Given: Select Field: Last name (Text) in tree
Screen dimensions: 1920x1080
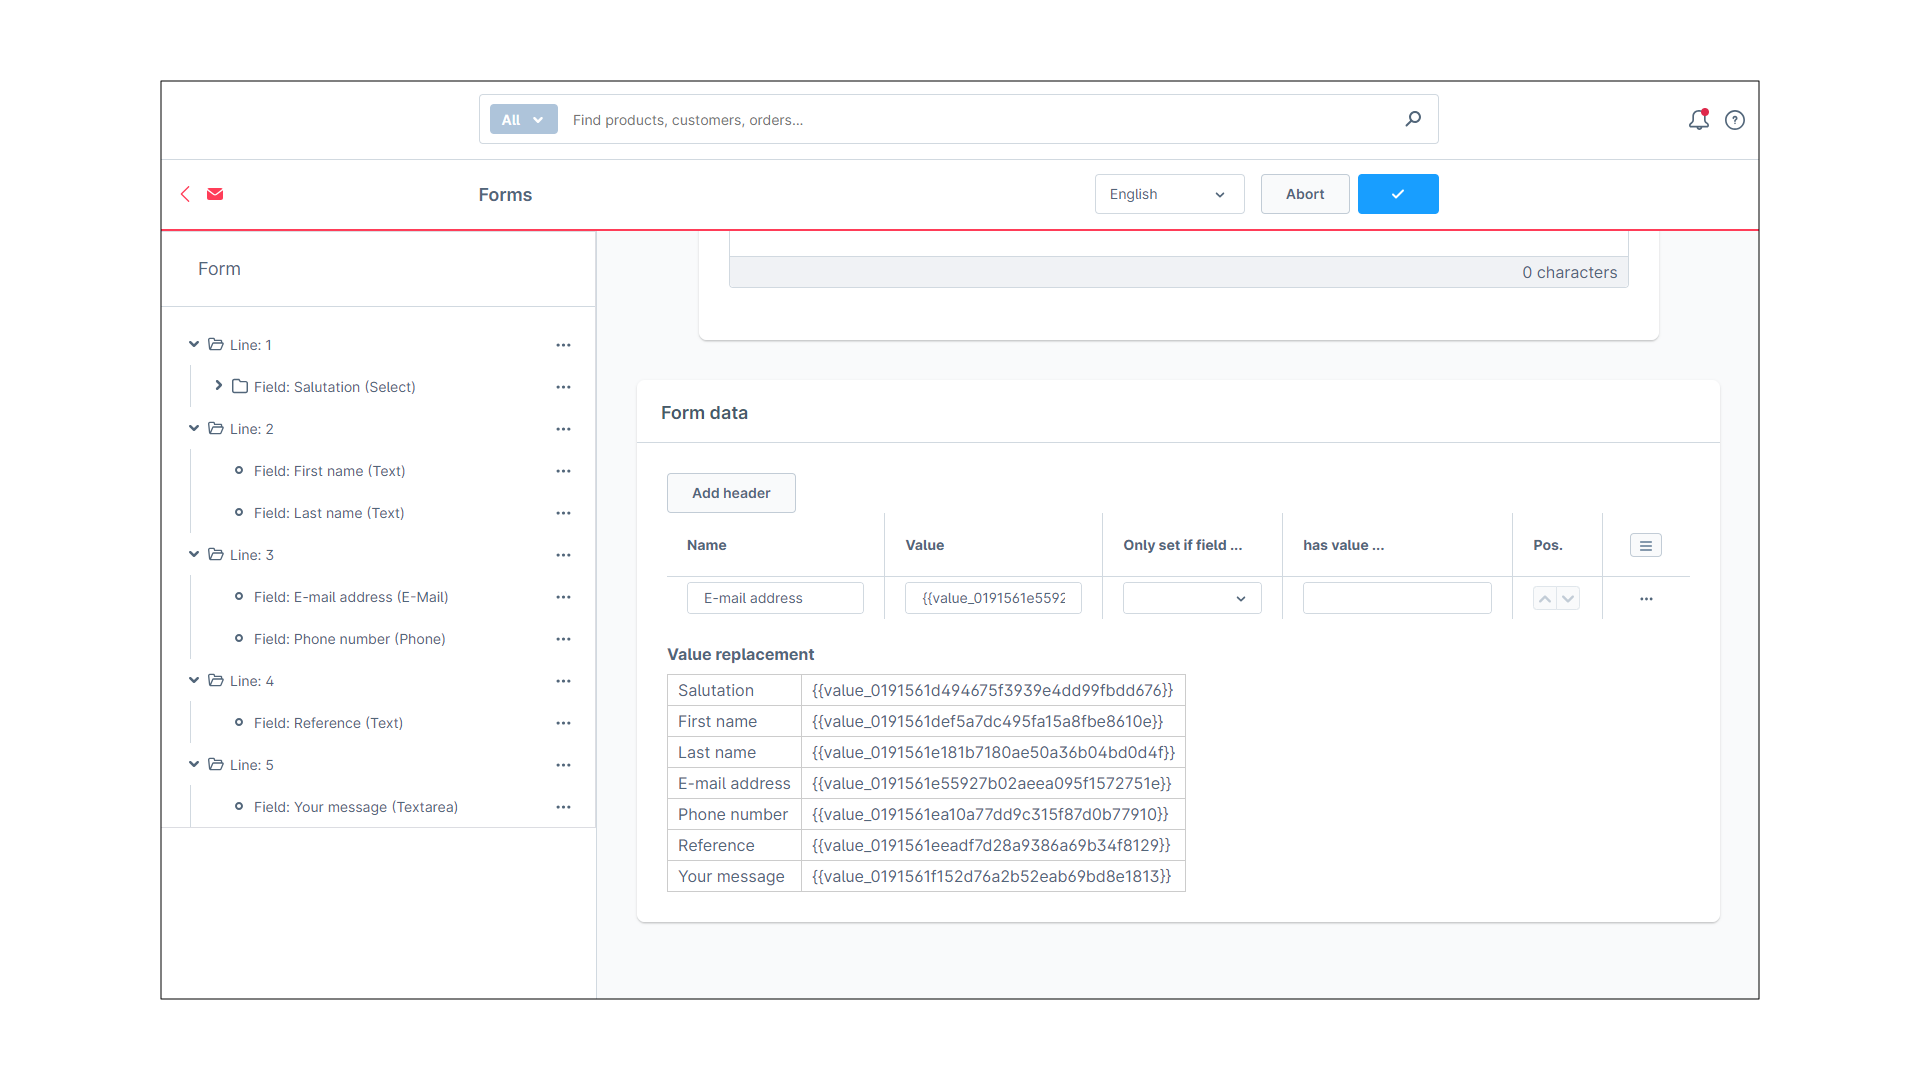Looking at the screenshot, I should 329,513.
